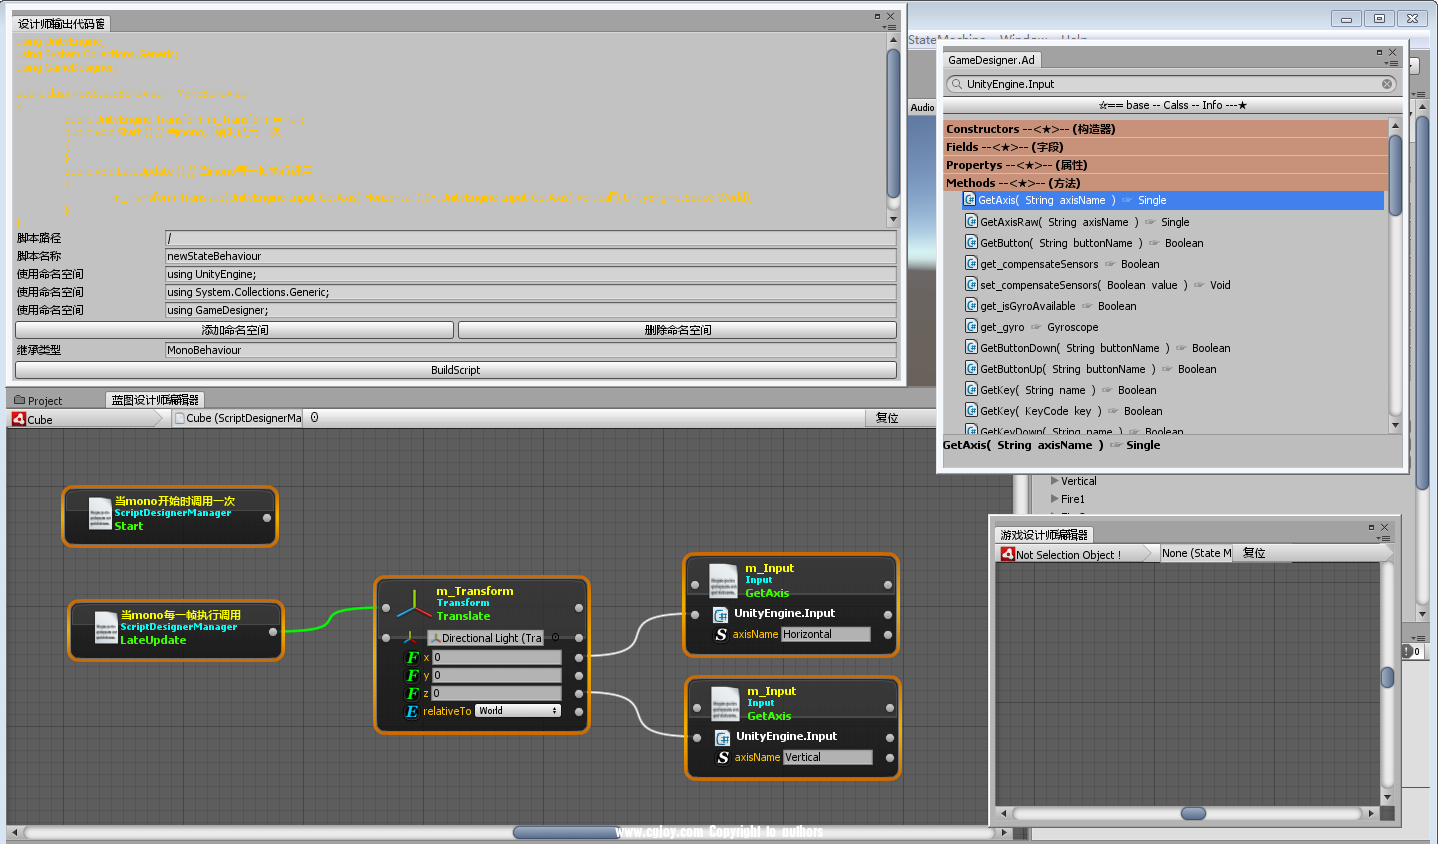Viewport: 1438px width, 844px height.
Task: Expand the Propertys section header
Action: [x=1166, y=165]
